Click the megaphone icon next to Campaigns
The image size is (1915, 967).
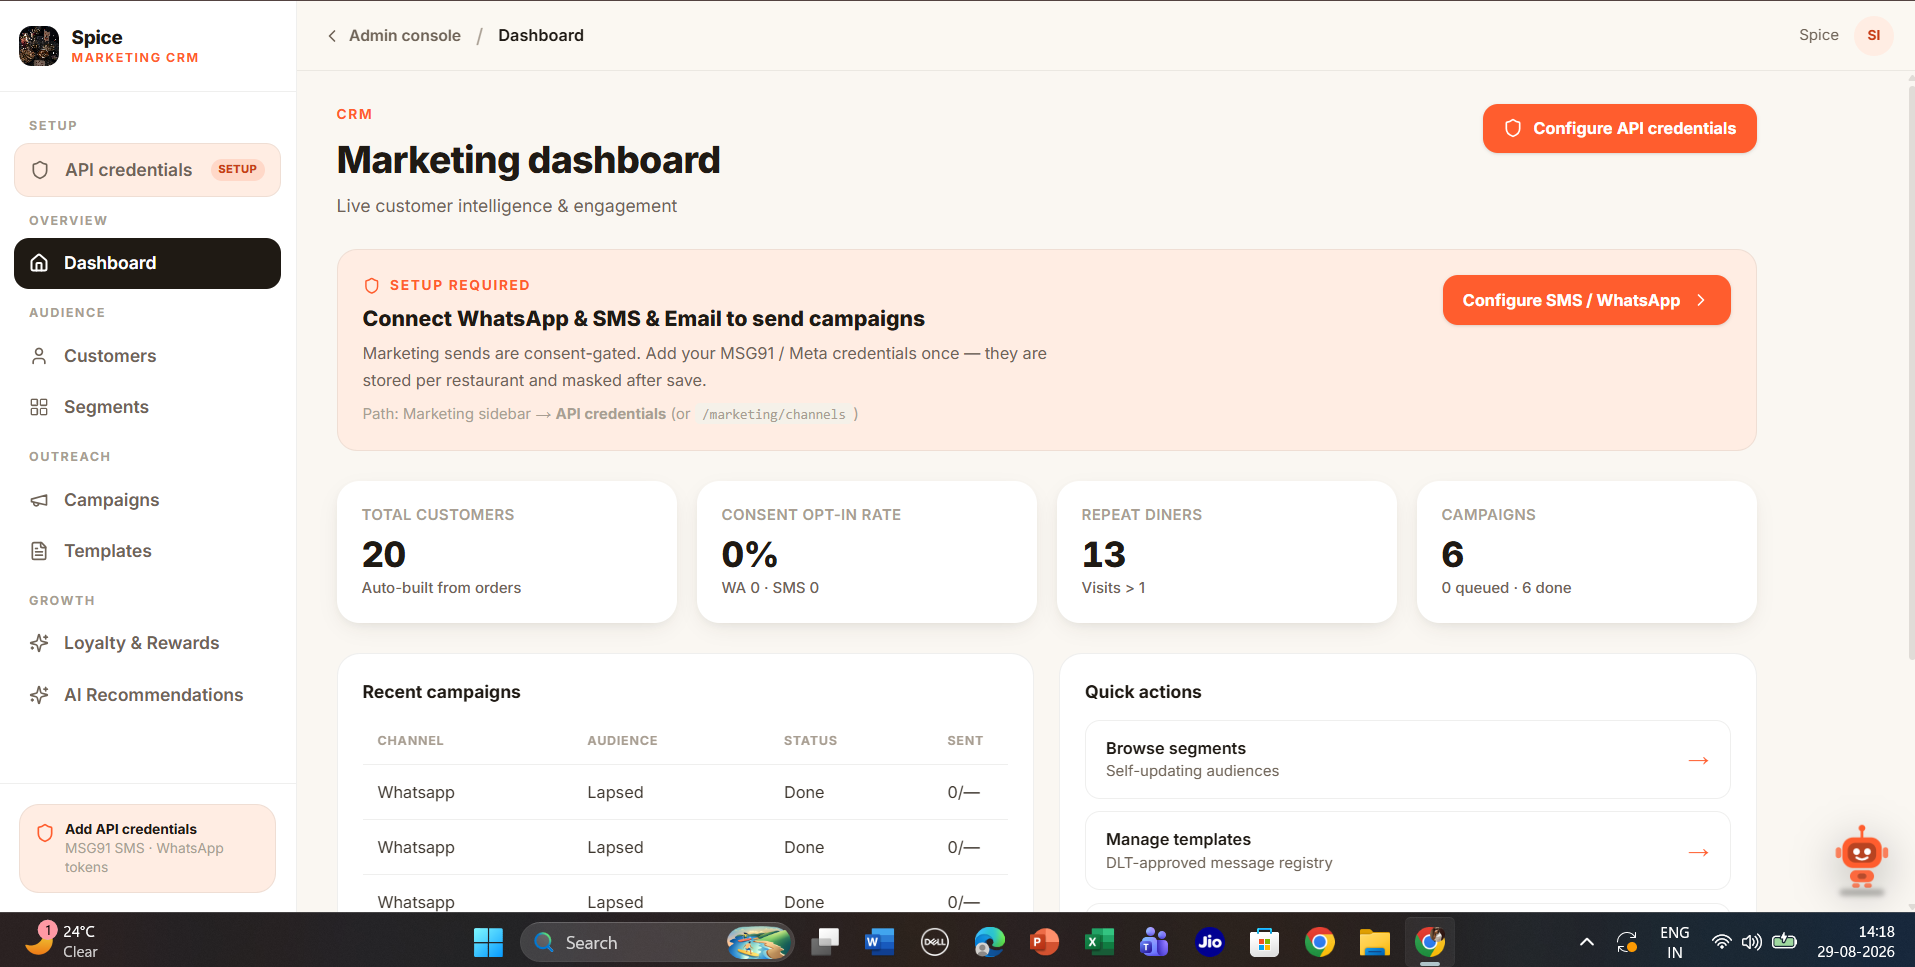pos(39,500)
